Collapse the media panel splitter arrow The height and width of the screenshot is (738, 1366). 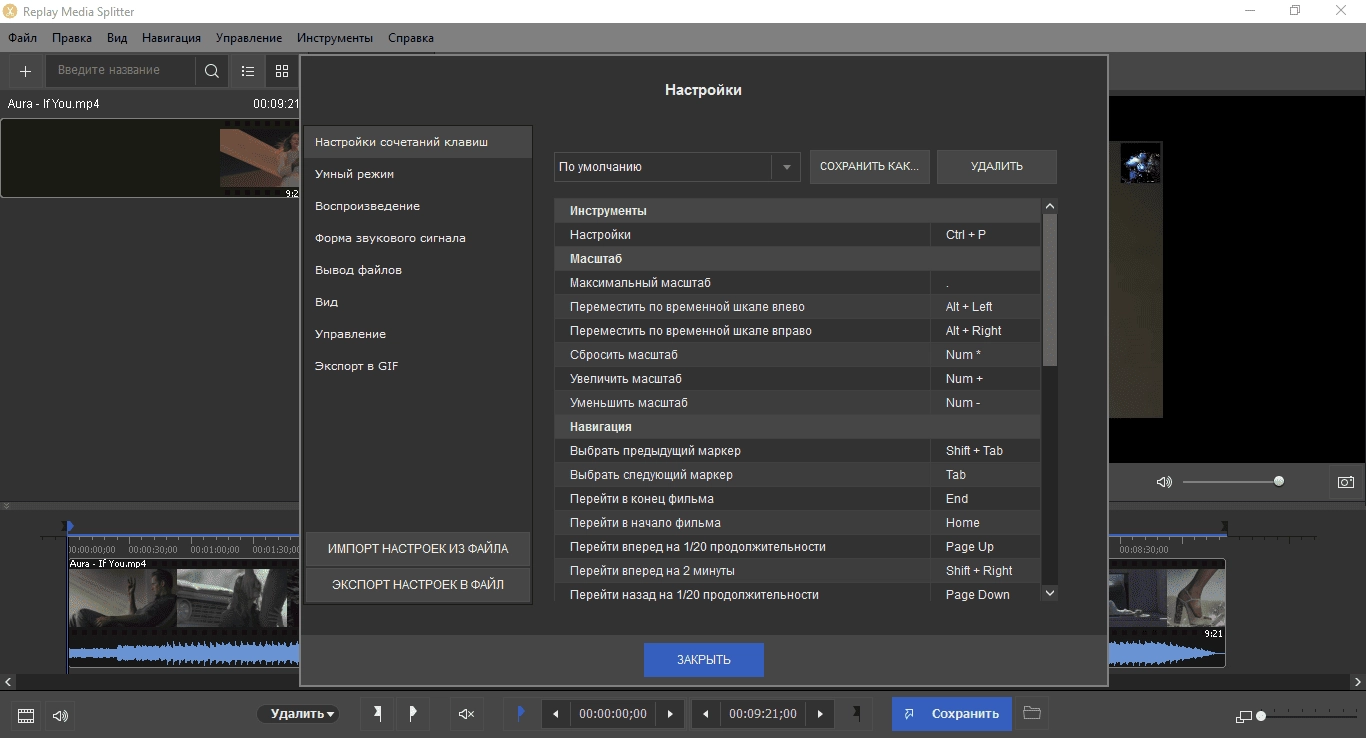click(6, 507)
